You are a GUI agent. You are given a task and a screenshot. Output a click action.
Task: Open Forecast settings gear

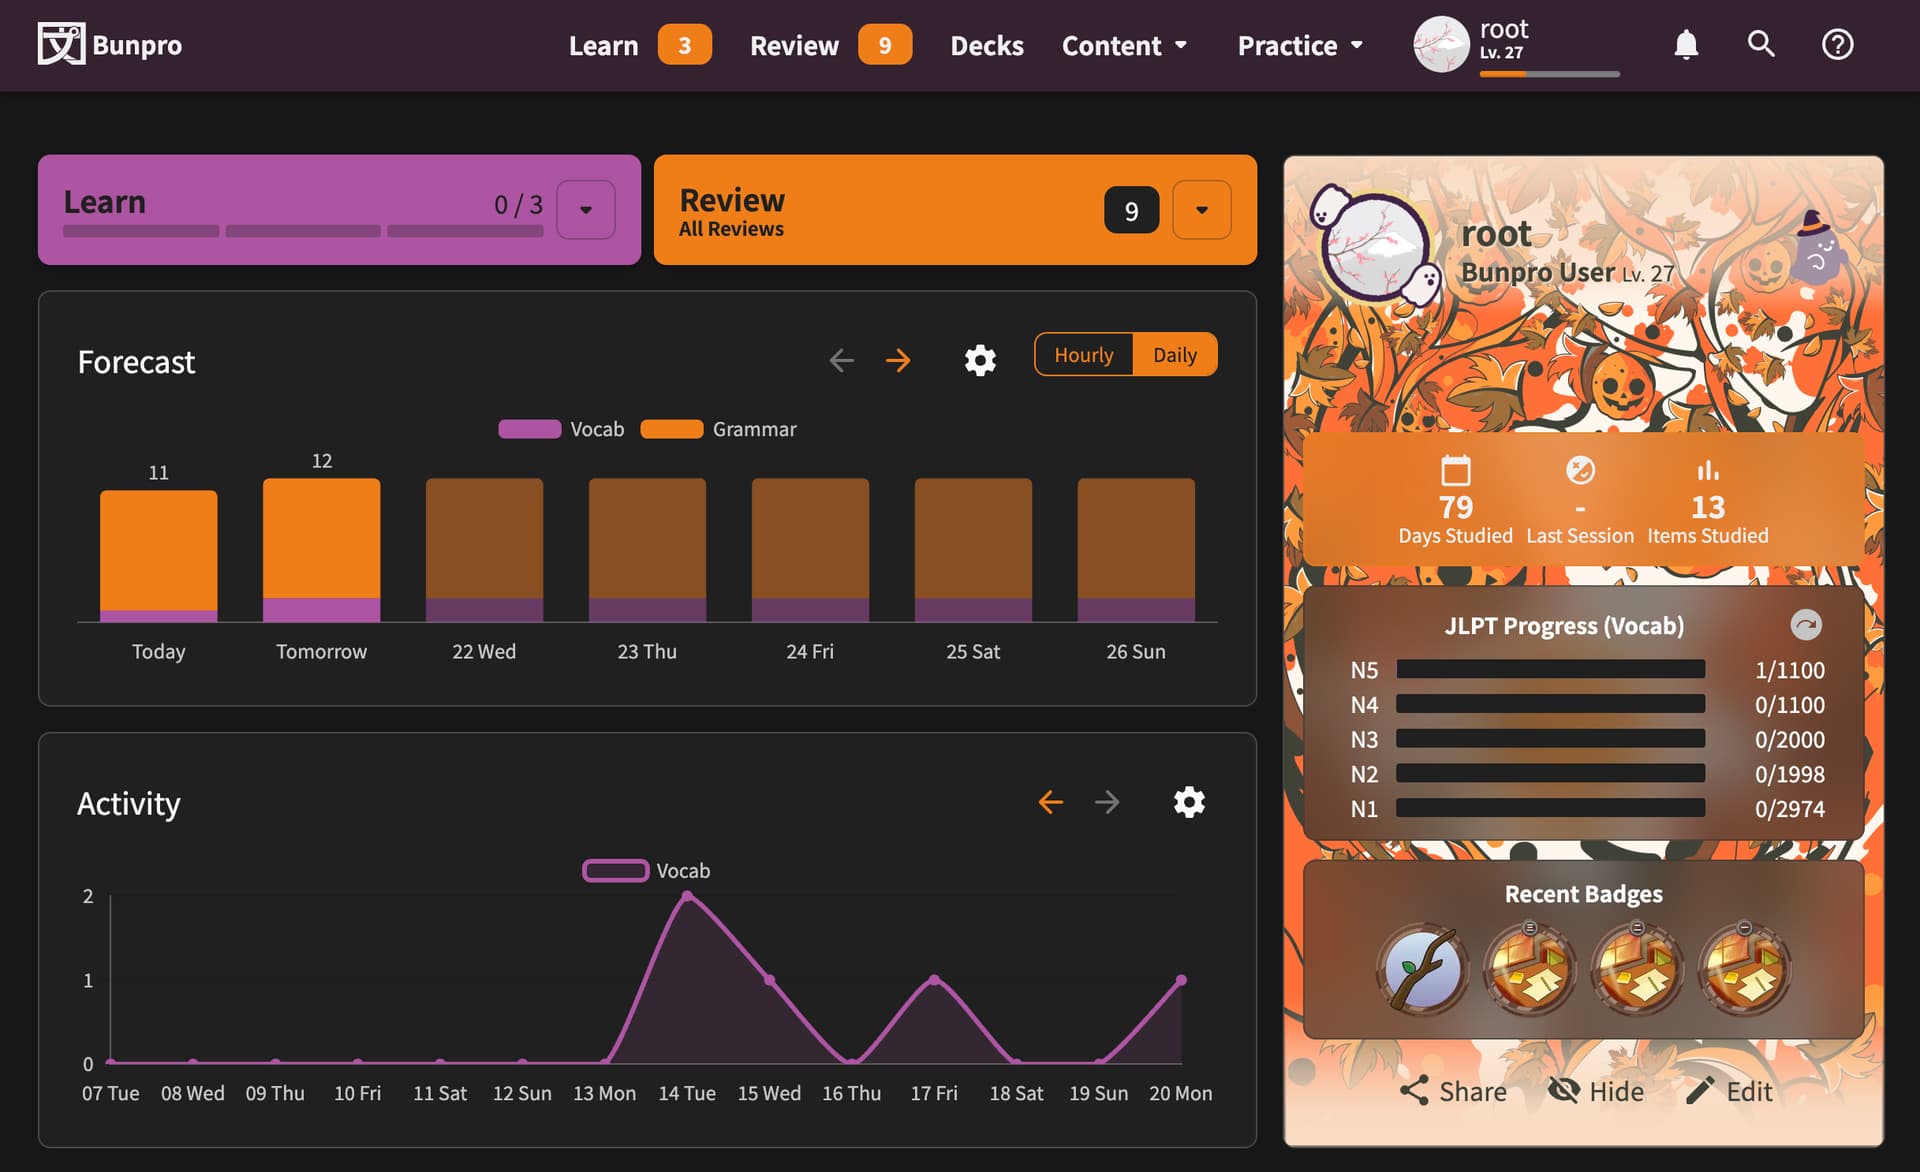[x=980, y=360]
